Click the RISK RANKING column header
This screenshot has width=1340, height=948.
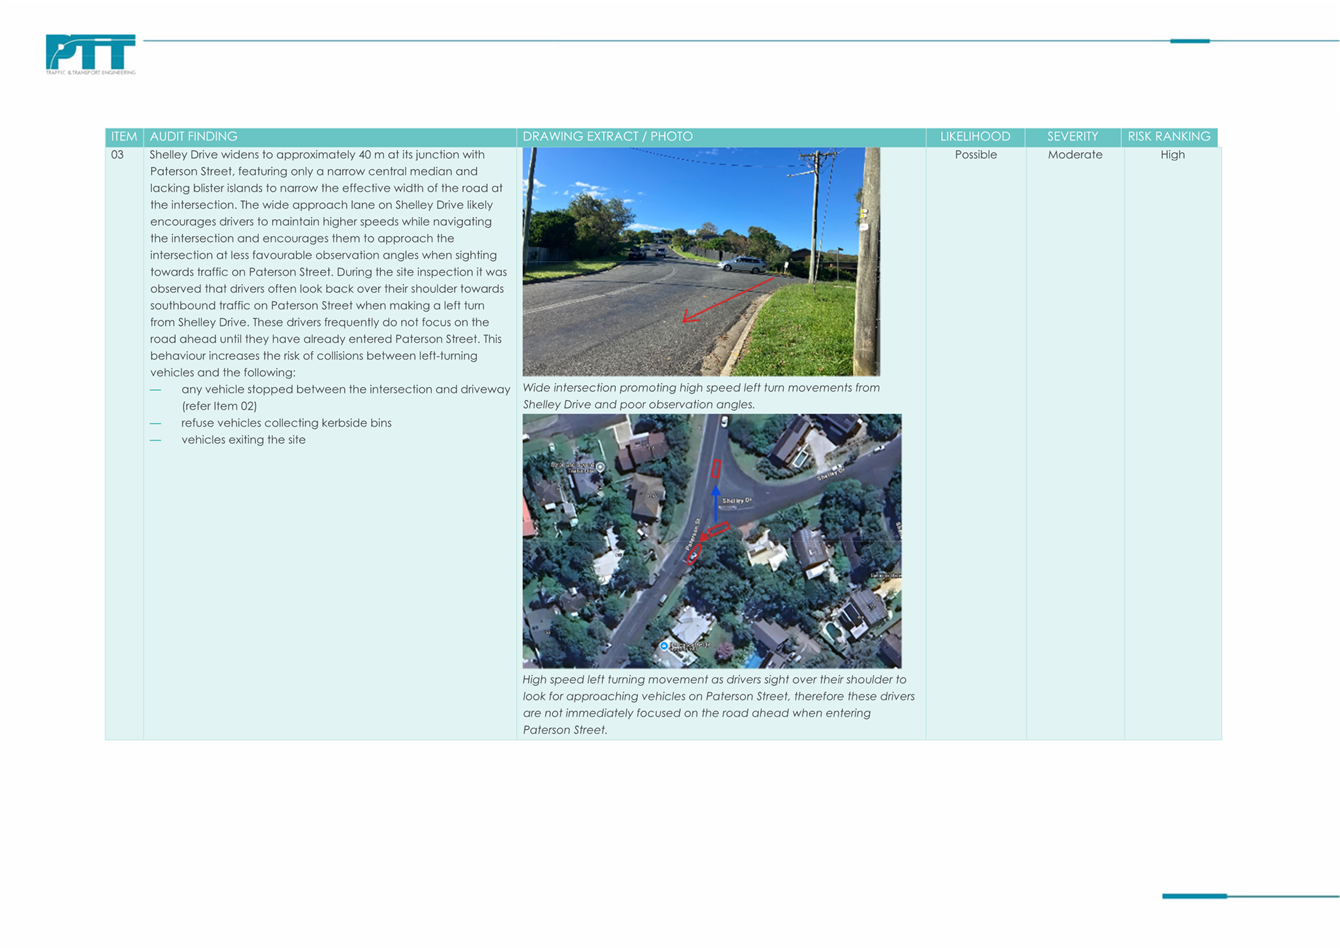pyautogui.click(x=1169, y=137)
